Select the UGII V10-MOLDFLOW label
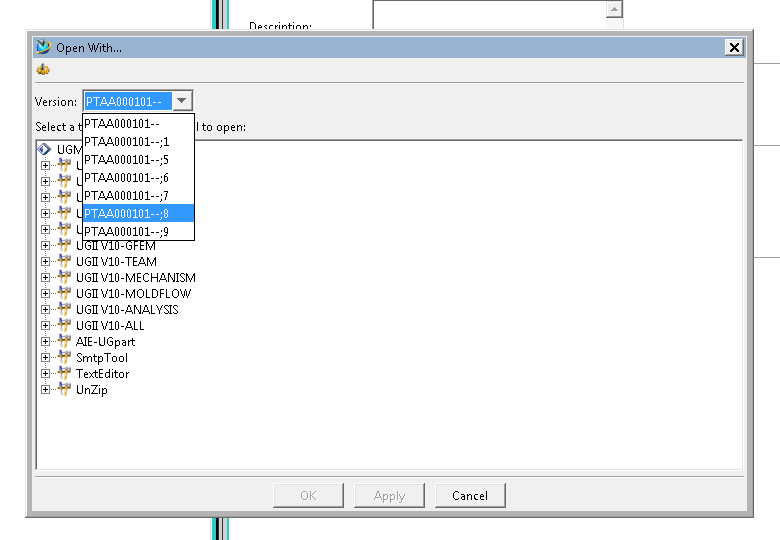This screenshot has height=540, width=780. pos(134,293)
